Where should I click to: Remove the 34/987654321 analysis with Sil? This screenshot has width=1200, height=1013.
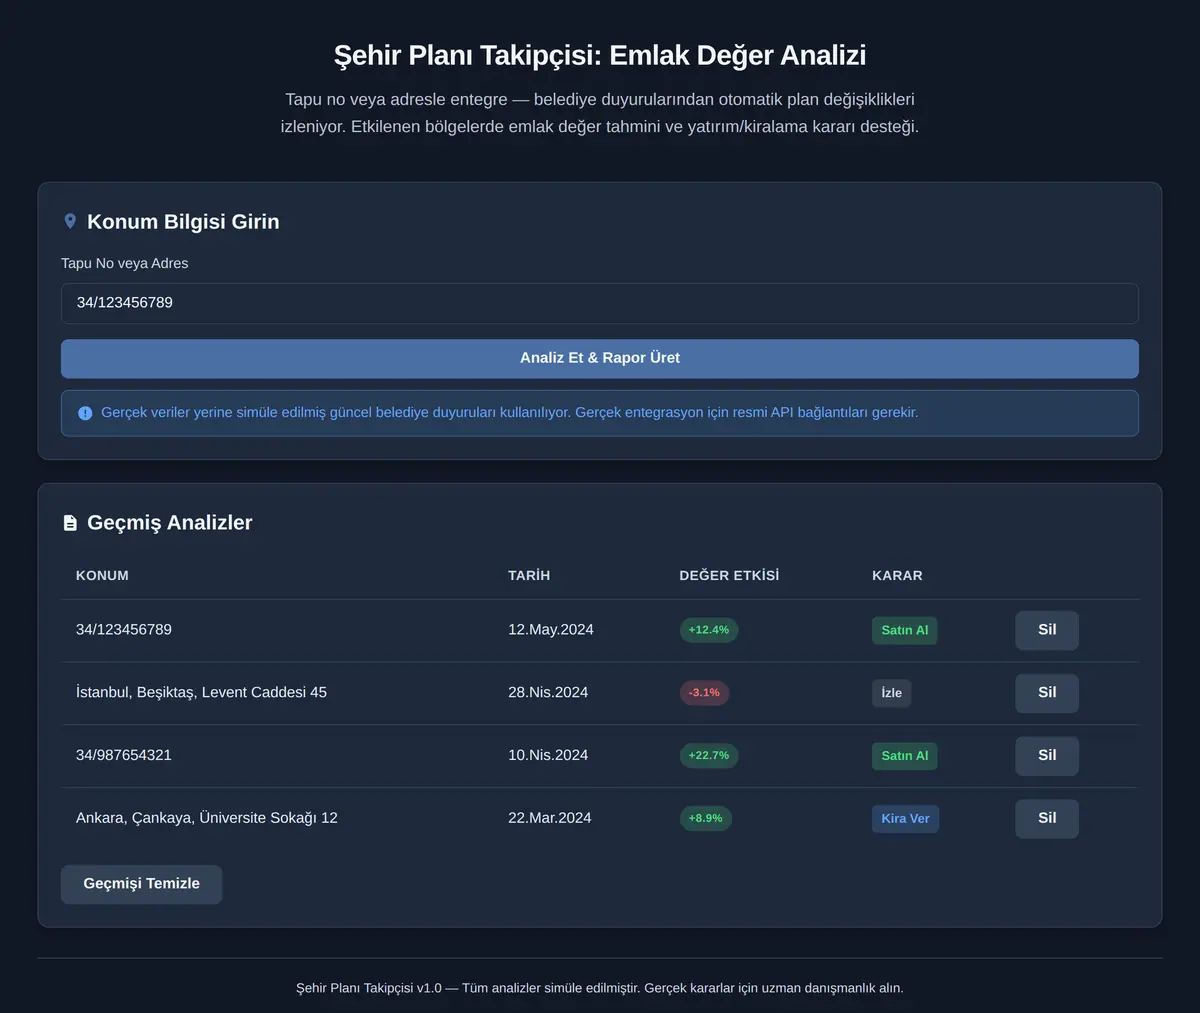click(1047, 756)
